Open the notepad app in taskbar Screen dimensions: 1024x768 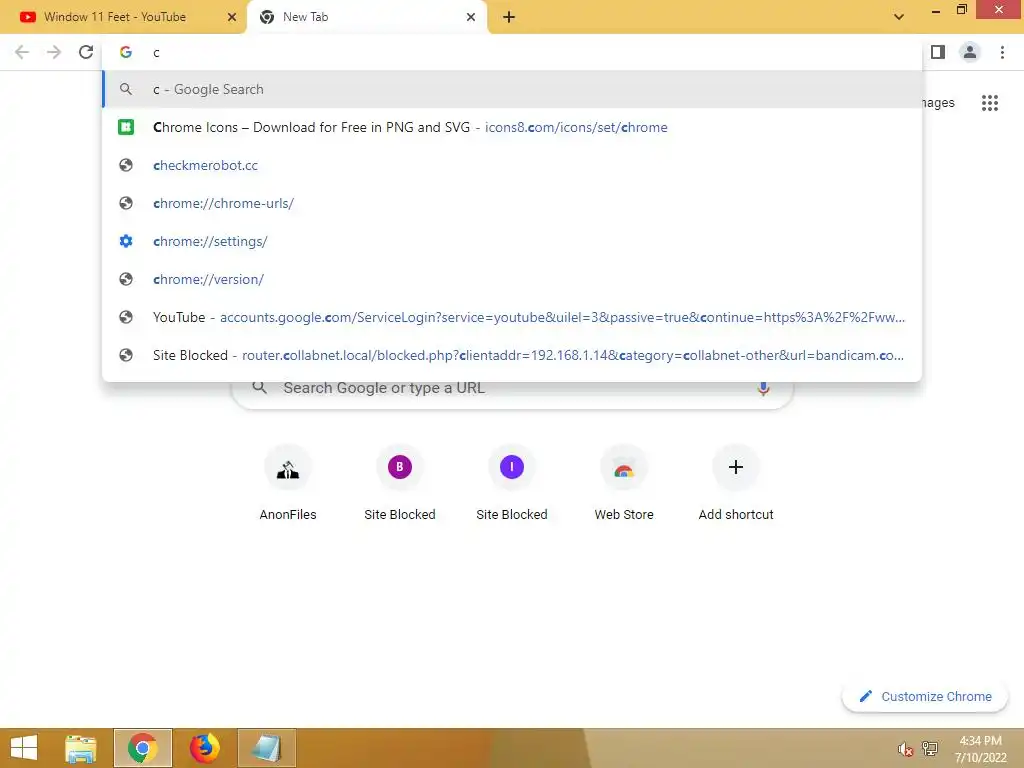tap(266, 748)
